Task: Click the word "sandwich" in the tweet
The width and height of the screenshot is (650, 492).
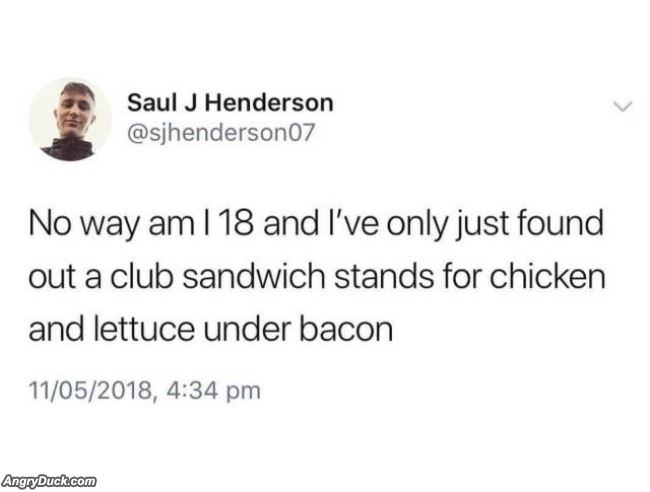Action: [254, 276]
